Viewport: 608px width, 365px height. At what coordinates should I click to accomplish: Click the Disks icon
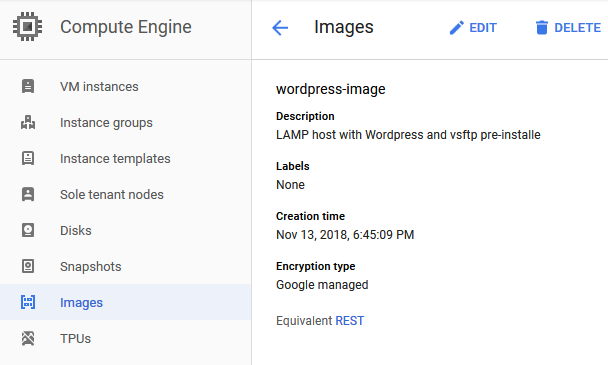tap(28, 230)
